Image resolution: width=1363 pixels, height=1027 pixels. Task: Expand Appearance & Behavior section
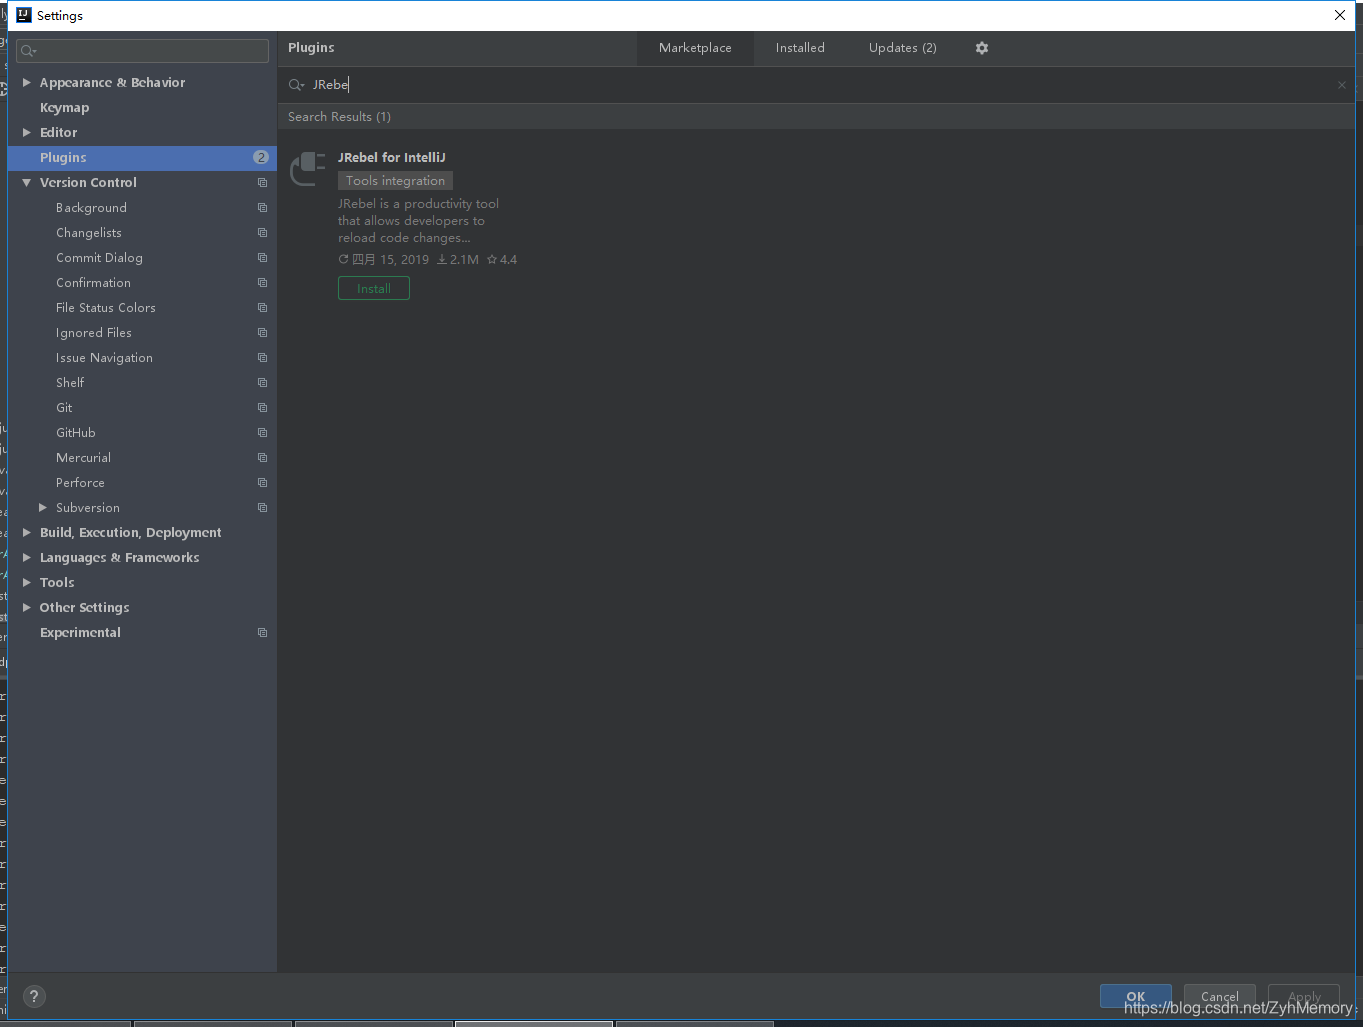[27, 83]
